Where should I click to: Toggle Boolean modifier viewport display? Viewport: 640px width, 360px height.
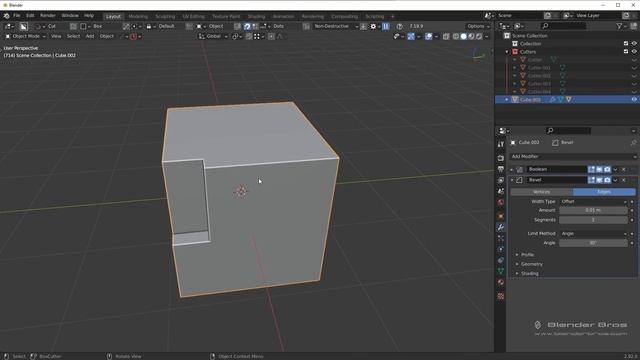[599, 169]
